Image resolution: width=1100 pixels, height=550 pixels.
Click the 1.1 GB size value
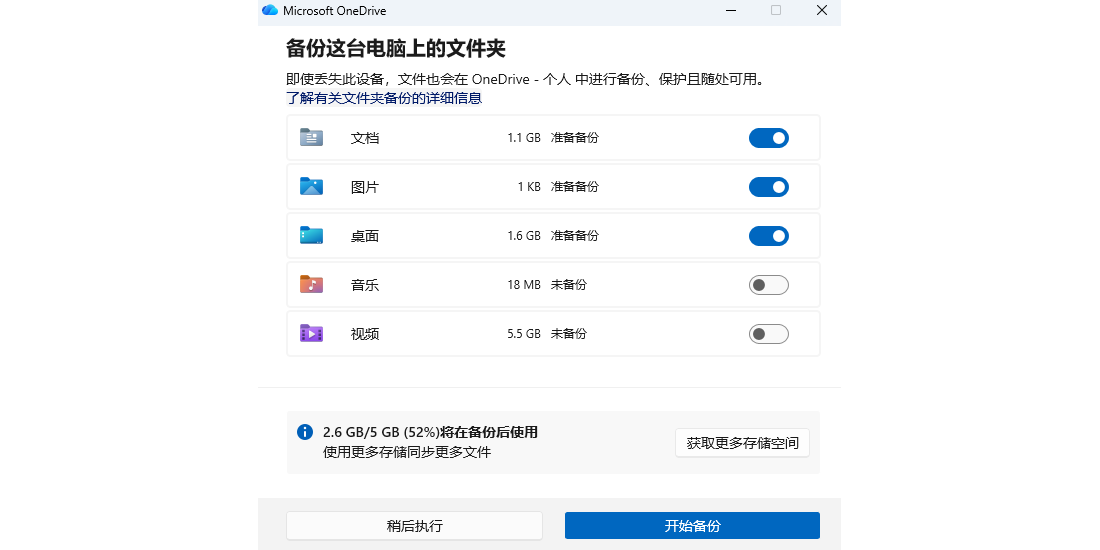click(x=524, y=138)
